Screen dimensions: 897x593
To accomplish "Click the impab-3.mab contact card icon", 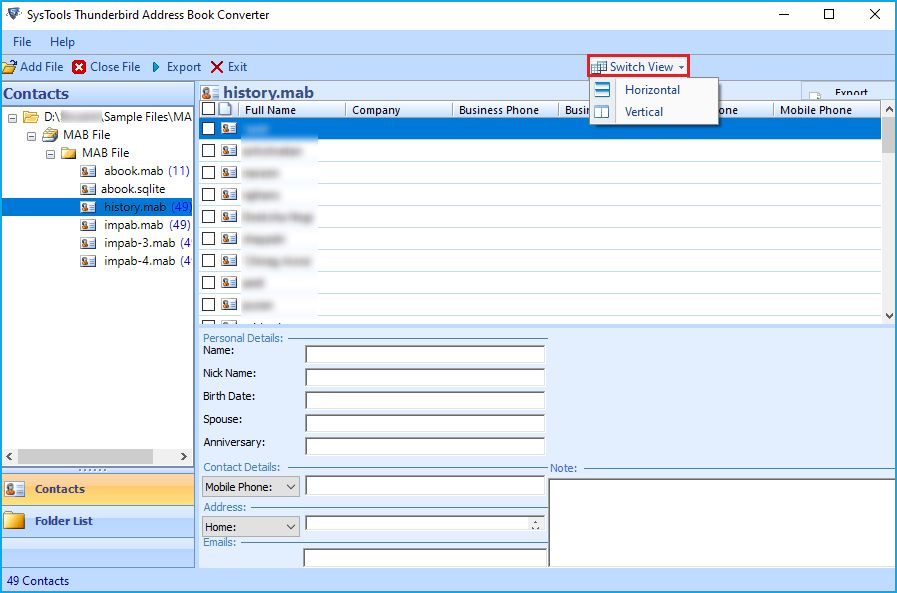I will tap(88, 243).
